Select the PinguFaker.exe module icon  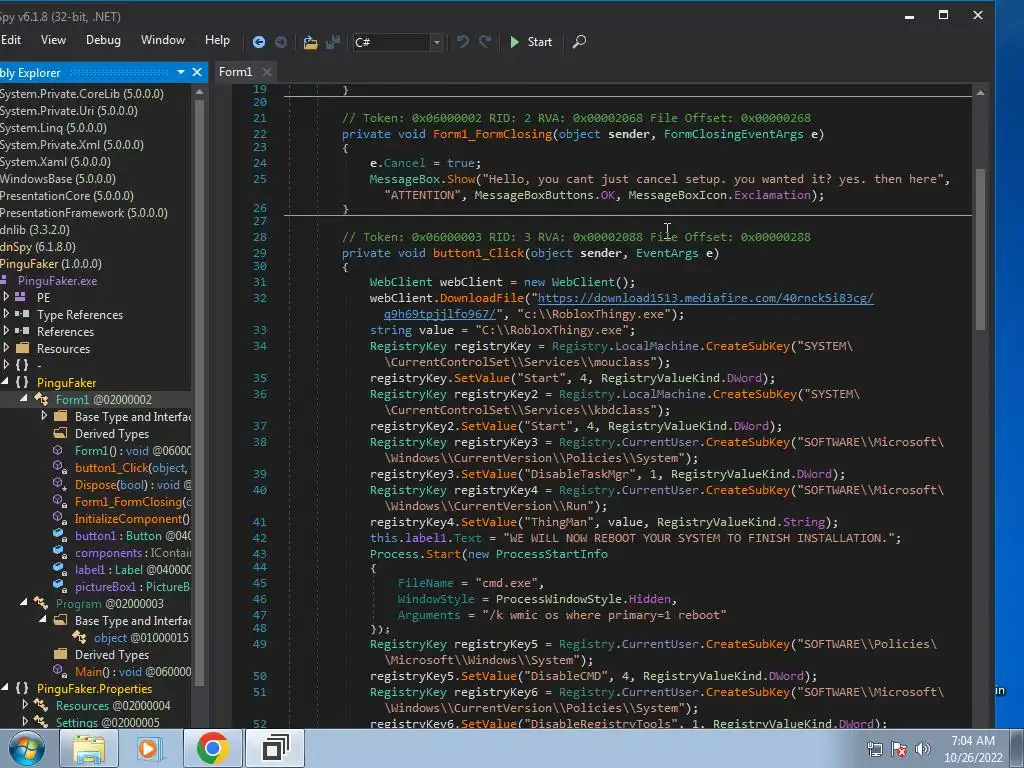[x=5, y=280]
